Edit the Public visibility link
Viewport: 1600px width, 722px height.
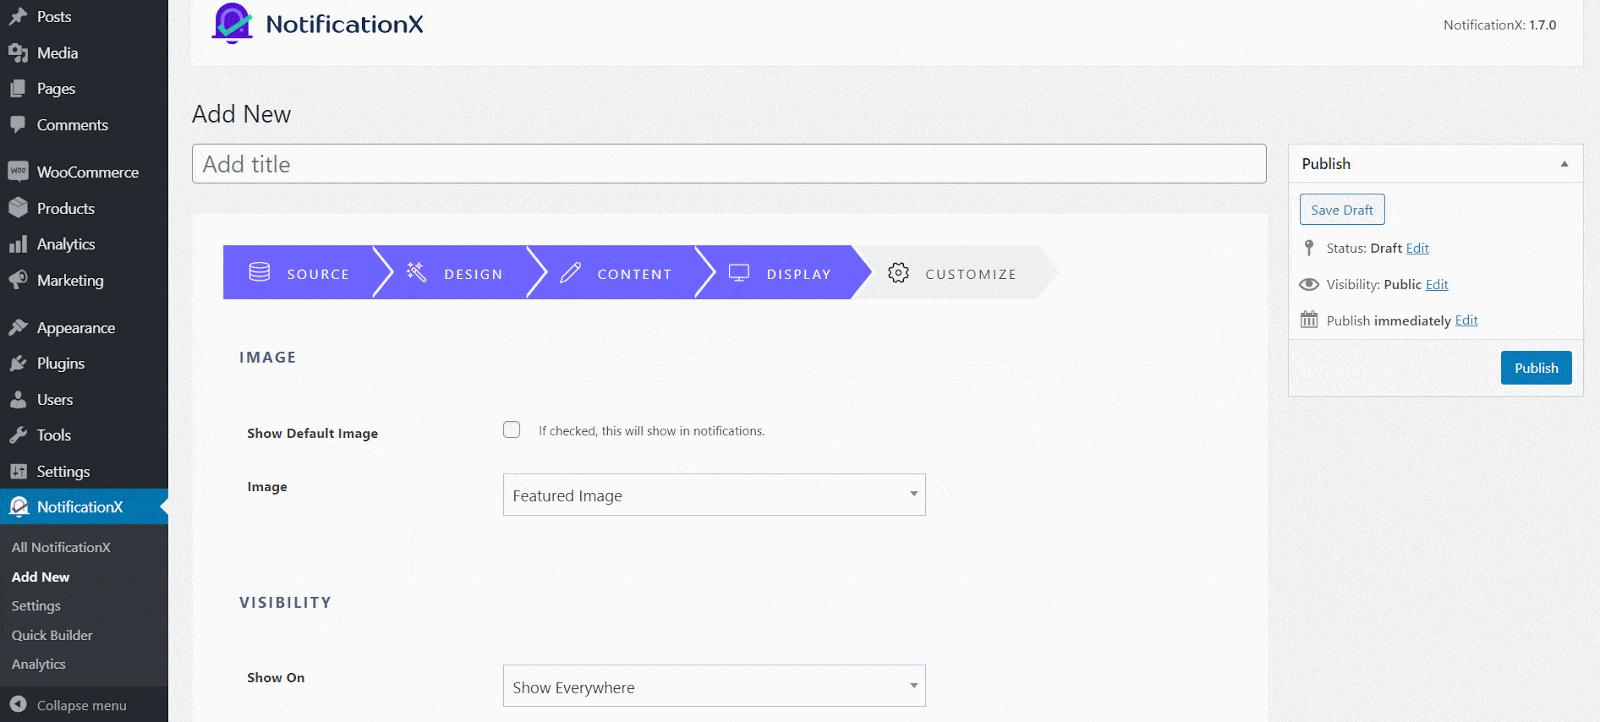[x=1437, y=284]
